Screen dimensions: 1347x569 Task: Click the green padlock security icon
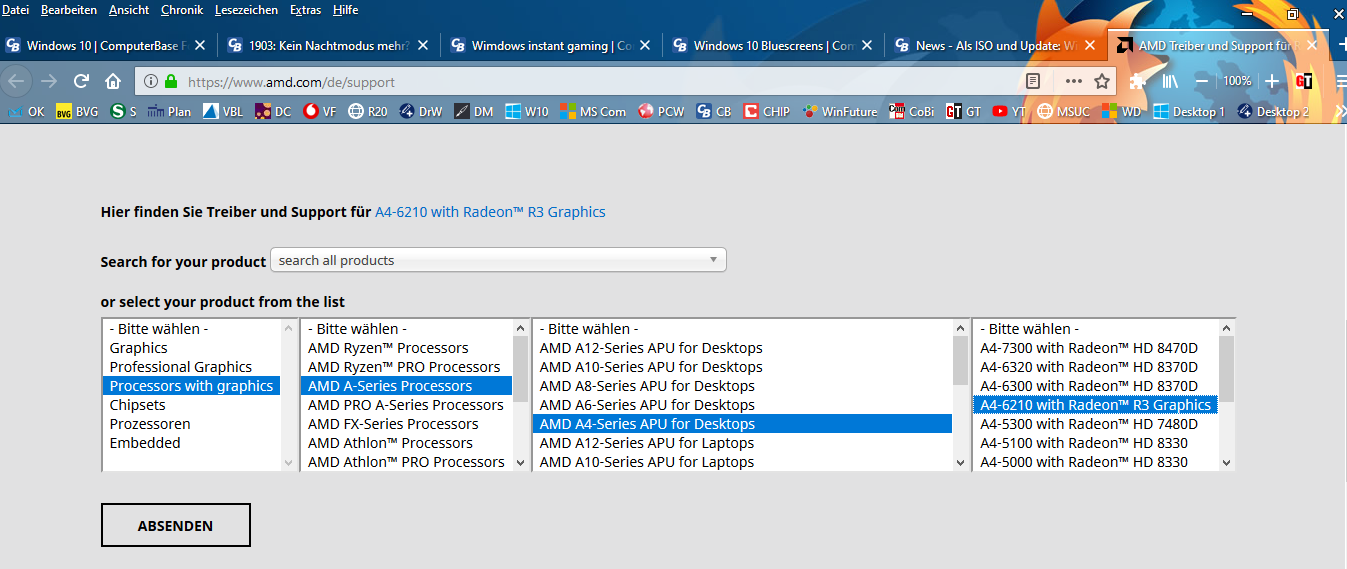(170, 81)
